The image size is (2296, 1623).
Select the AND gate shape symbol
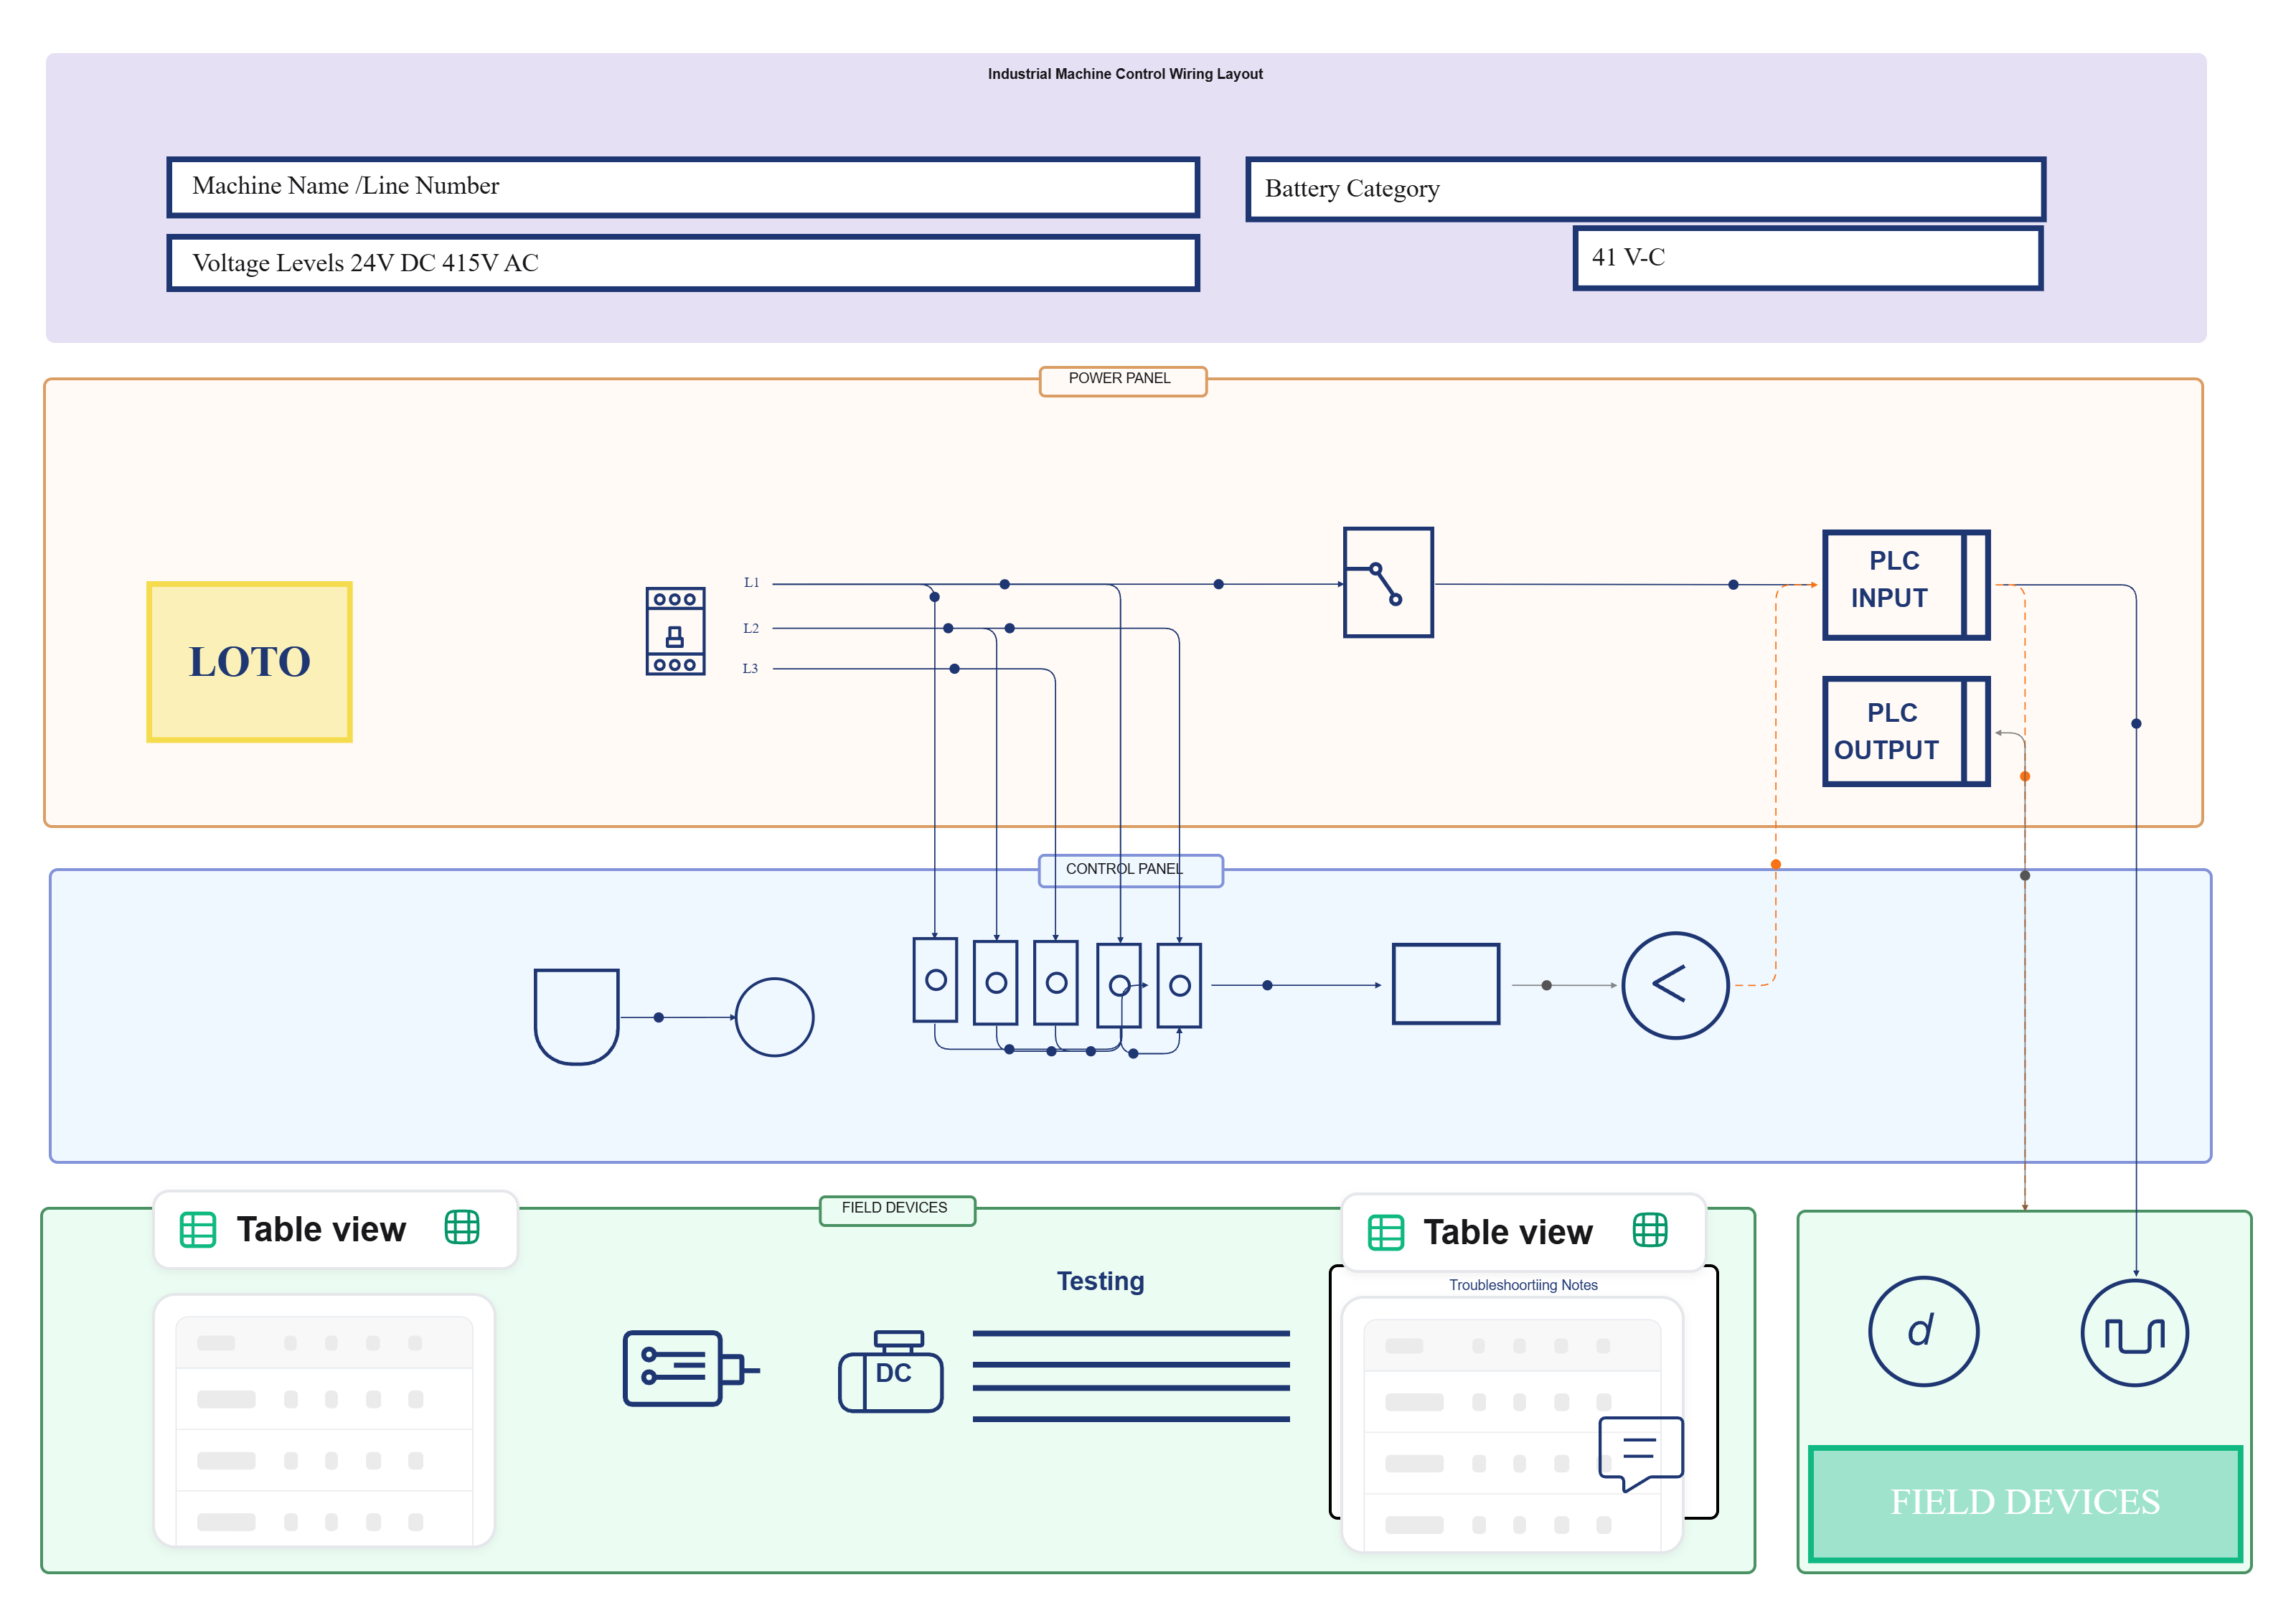[576, 1016]
